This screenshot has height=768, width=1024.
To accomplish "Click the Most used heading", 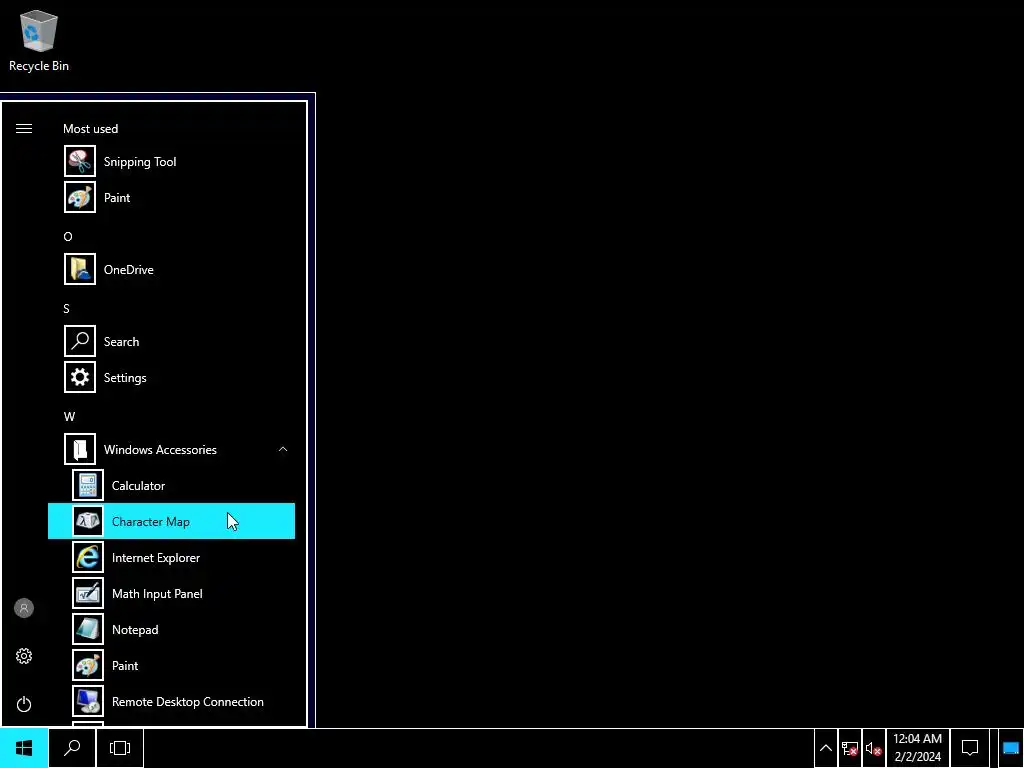I will pyautogui.click(x=91, y=129).
